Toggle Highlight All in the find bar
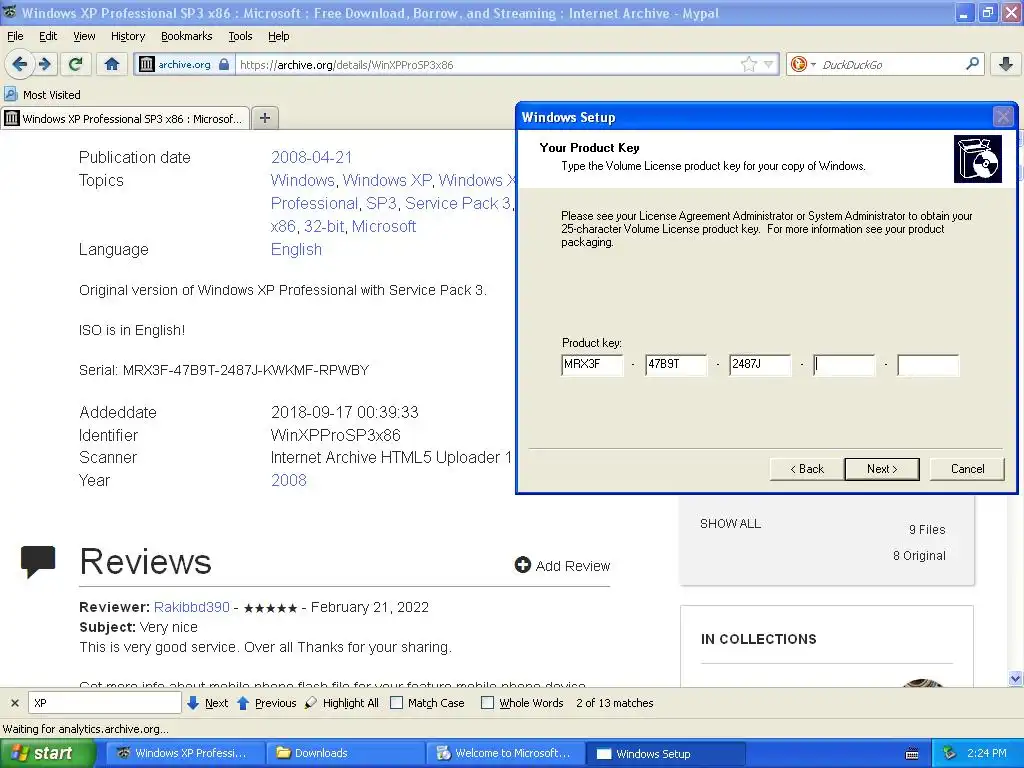The width and height of the screenshot is (1024, 768). (342, 703)
